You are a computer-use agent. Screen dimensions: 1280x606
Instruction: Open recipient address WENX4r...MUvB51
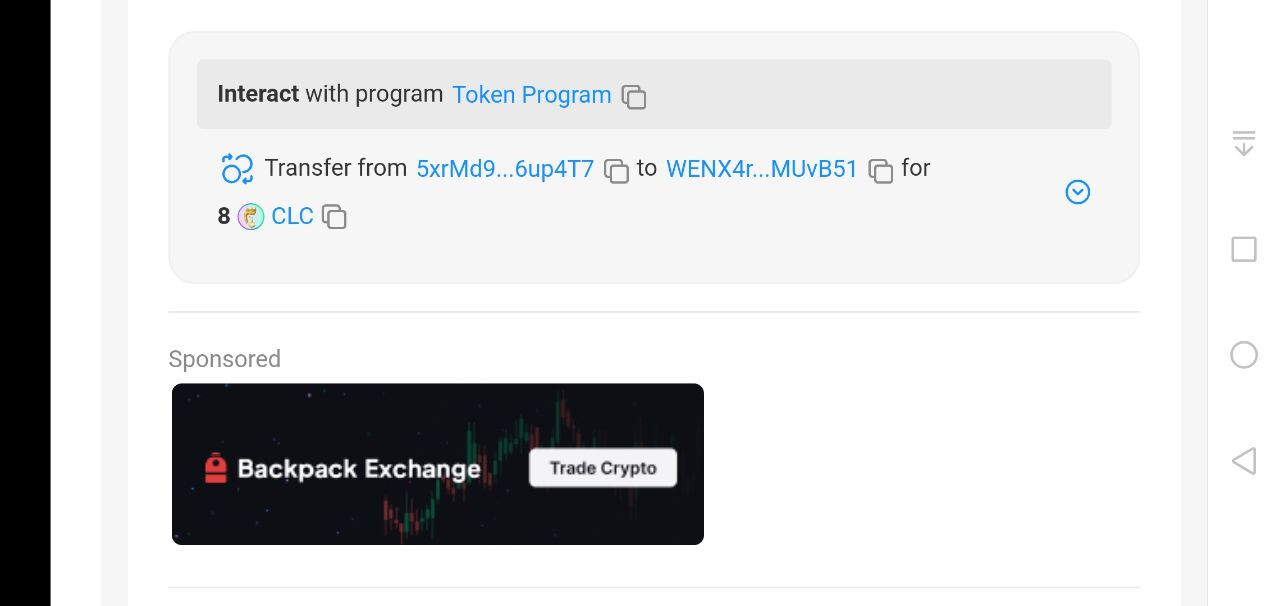(762, 169)
